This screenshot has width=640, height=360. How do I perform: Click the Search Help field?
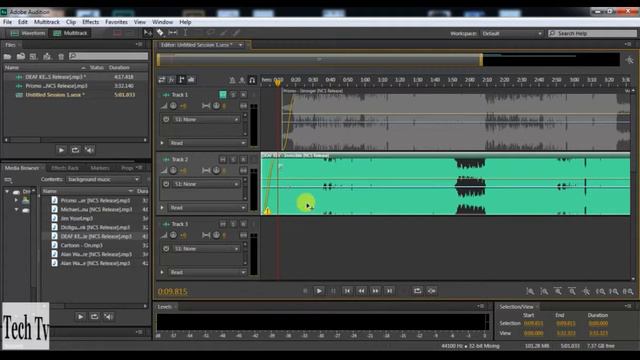(593, 33)
